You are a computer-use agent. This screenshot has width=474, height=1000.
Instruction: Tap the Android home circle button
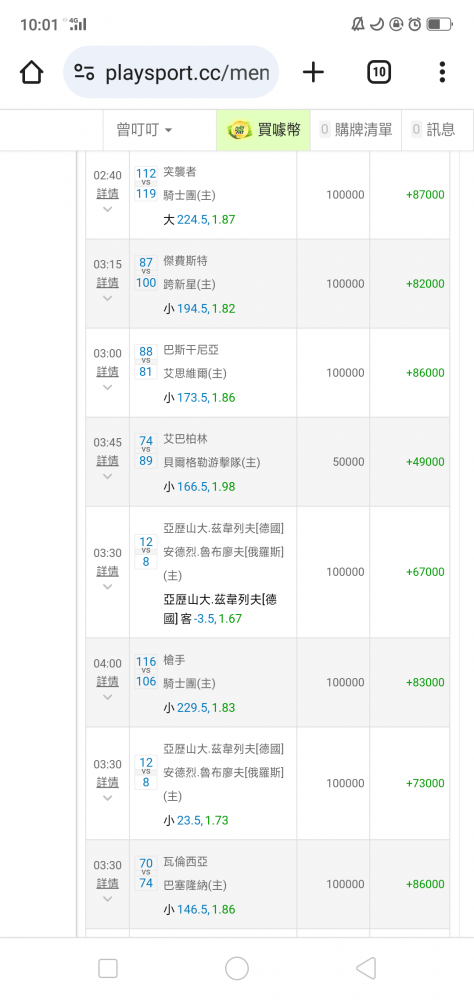coord(237,968)
